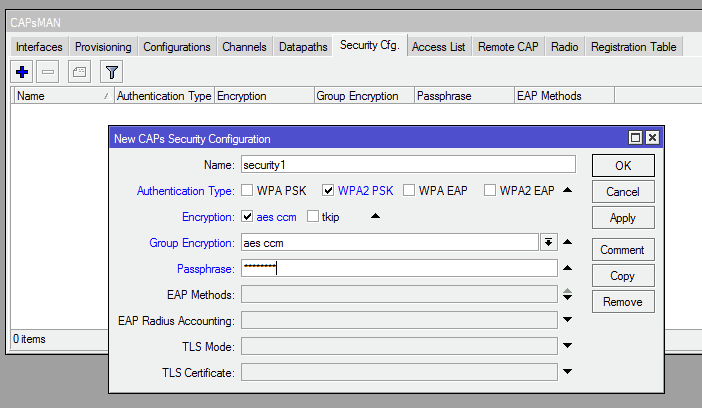Screen dimensions: 702x408
Task: Click the Comment toolbar icon
Action: pyautogui.click(x=79, y=72)
